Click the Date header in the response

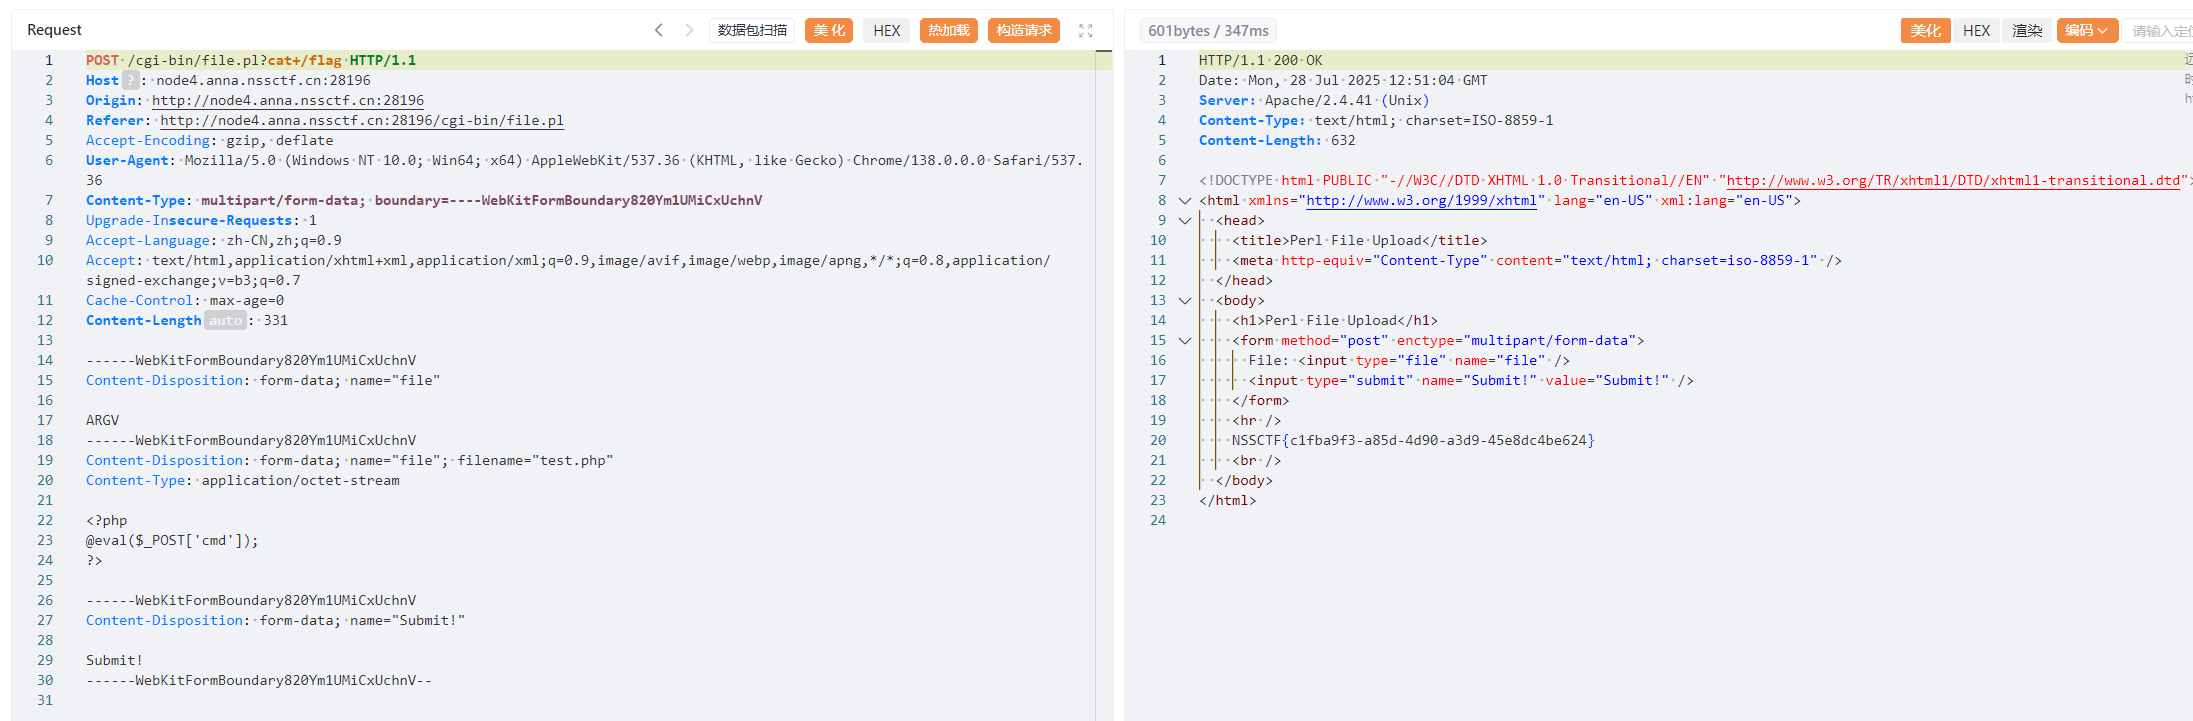[1343, 80]
